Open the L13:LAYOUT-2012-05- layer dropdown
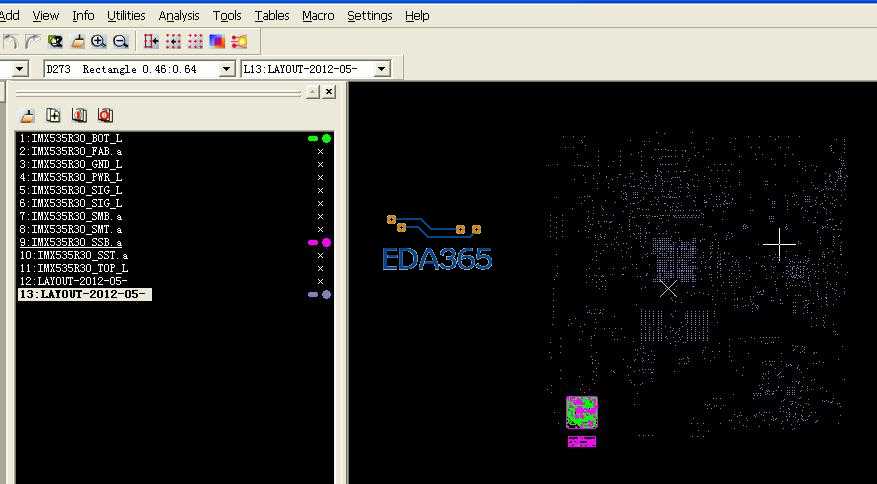 tap(382, 69)
